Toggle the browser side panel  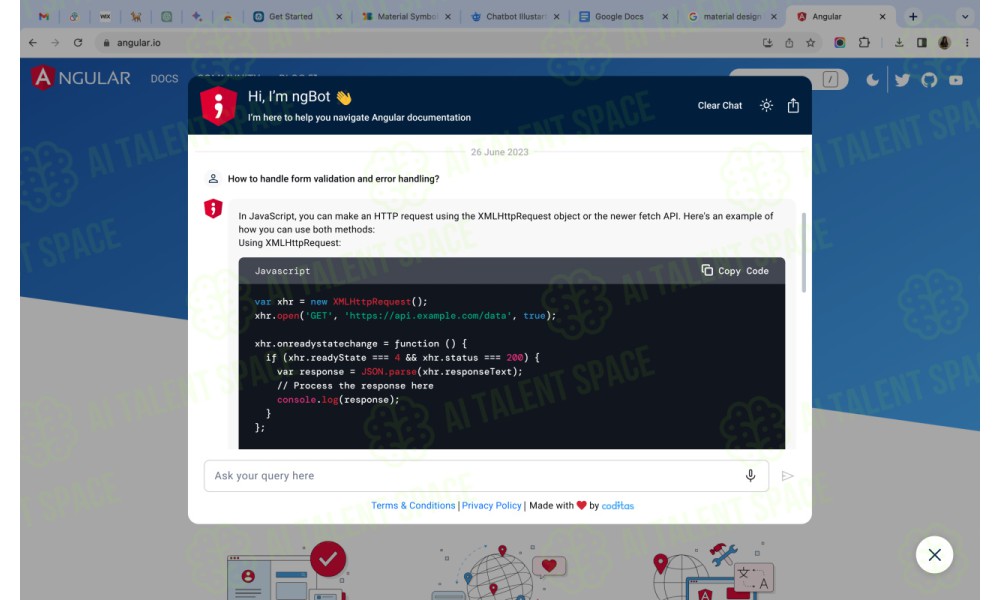pyautogui.click(x=922, y=43)
